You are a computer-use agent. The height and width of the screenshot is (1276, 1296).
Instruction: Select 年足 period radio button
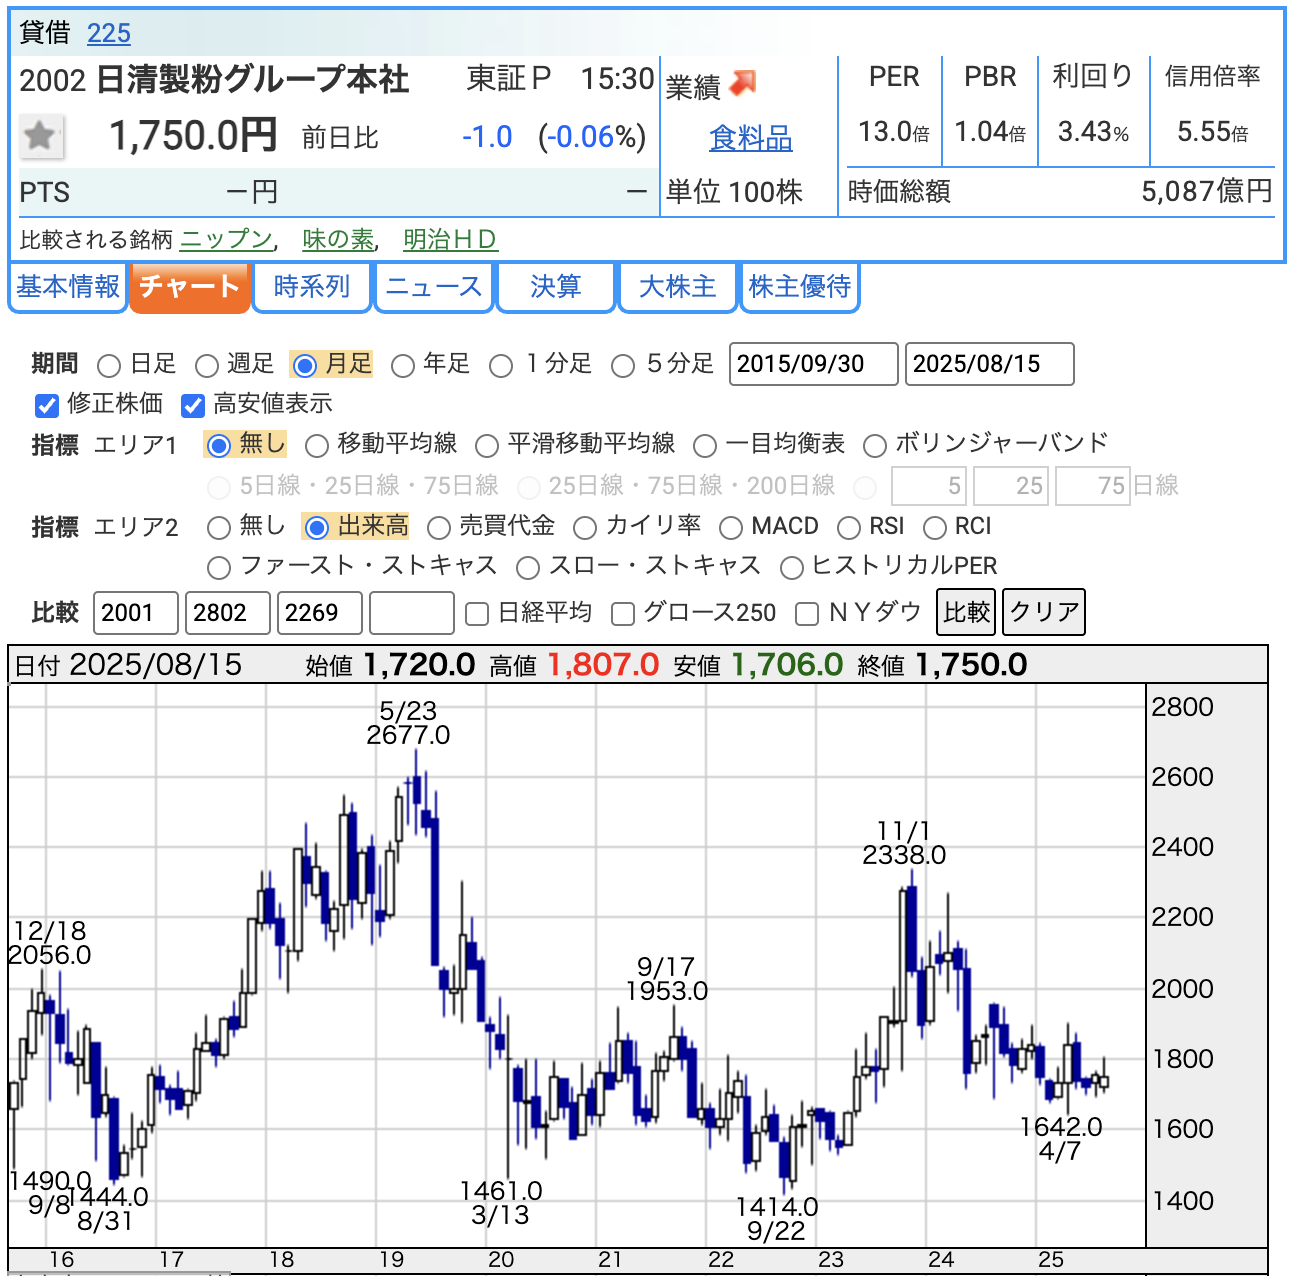[403, 365]
